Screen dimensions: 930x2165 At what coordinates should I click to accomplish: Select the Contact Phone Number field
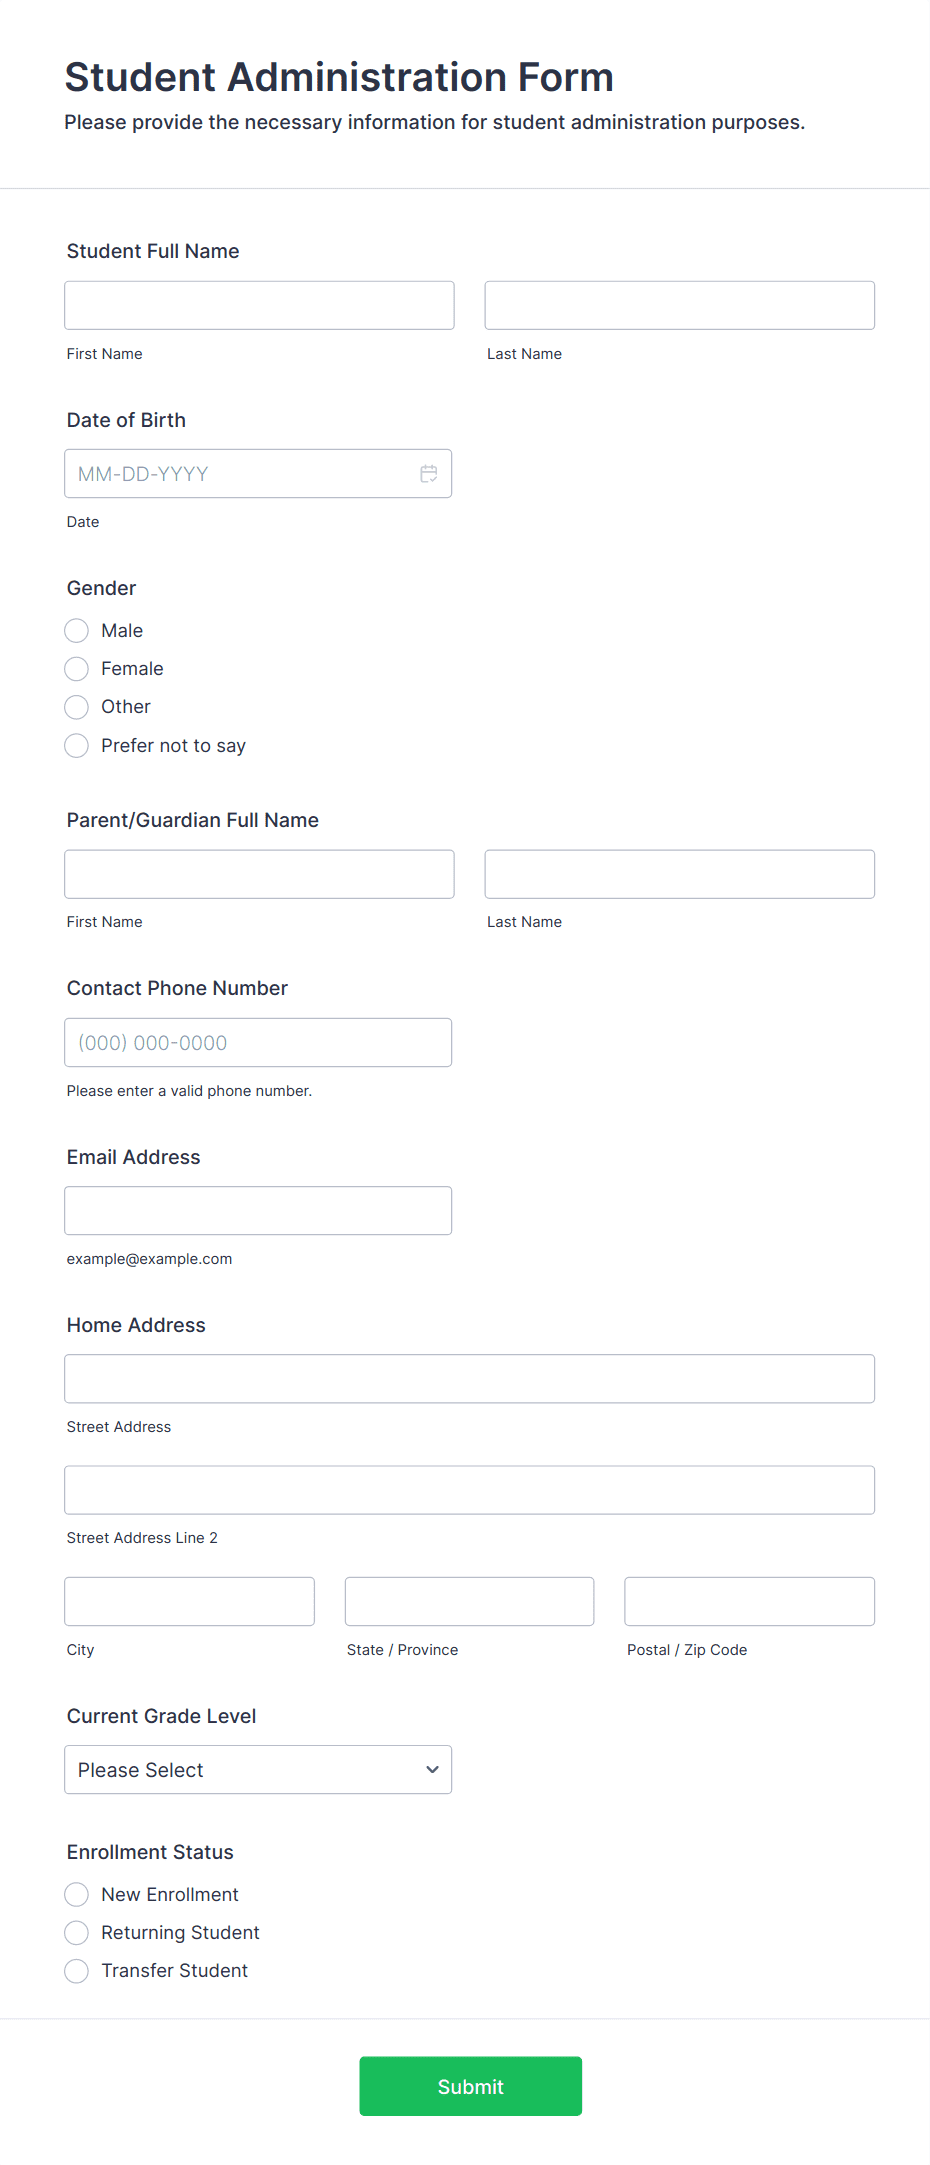[258, 1042]
